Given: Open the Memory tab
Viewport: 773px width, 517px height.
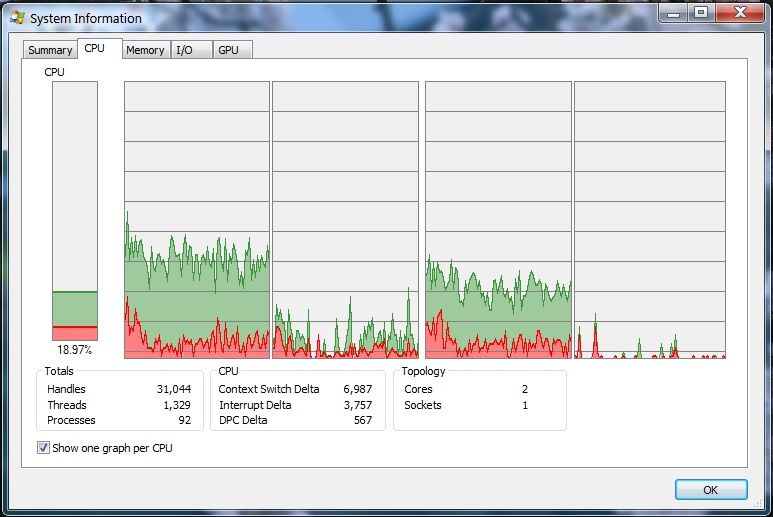Looking at the screenshot, I should click(x=145, y=50).
